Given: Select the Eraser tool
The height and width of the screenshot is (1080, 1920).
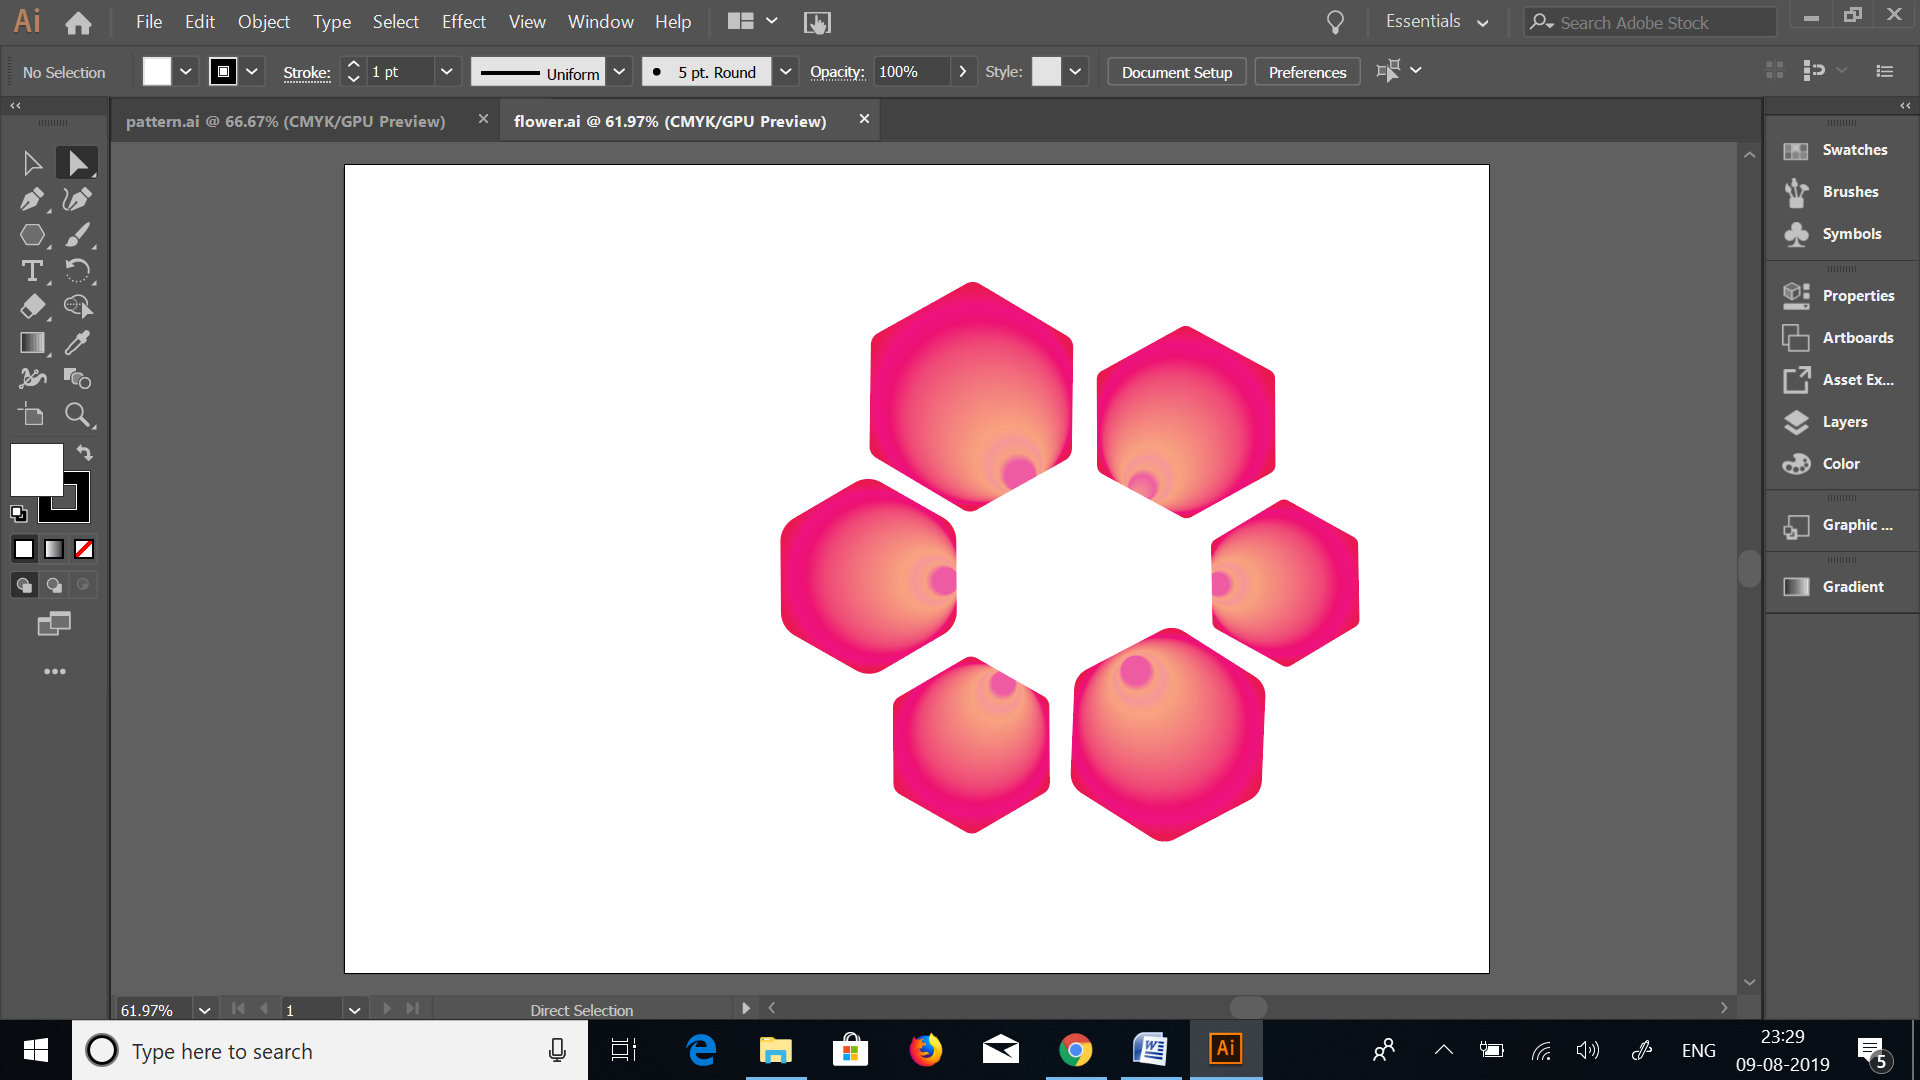Looking at the screenshot, I should pos(32,307).
